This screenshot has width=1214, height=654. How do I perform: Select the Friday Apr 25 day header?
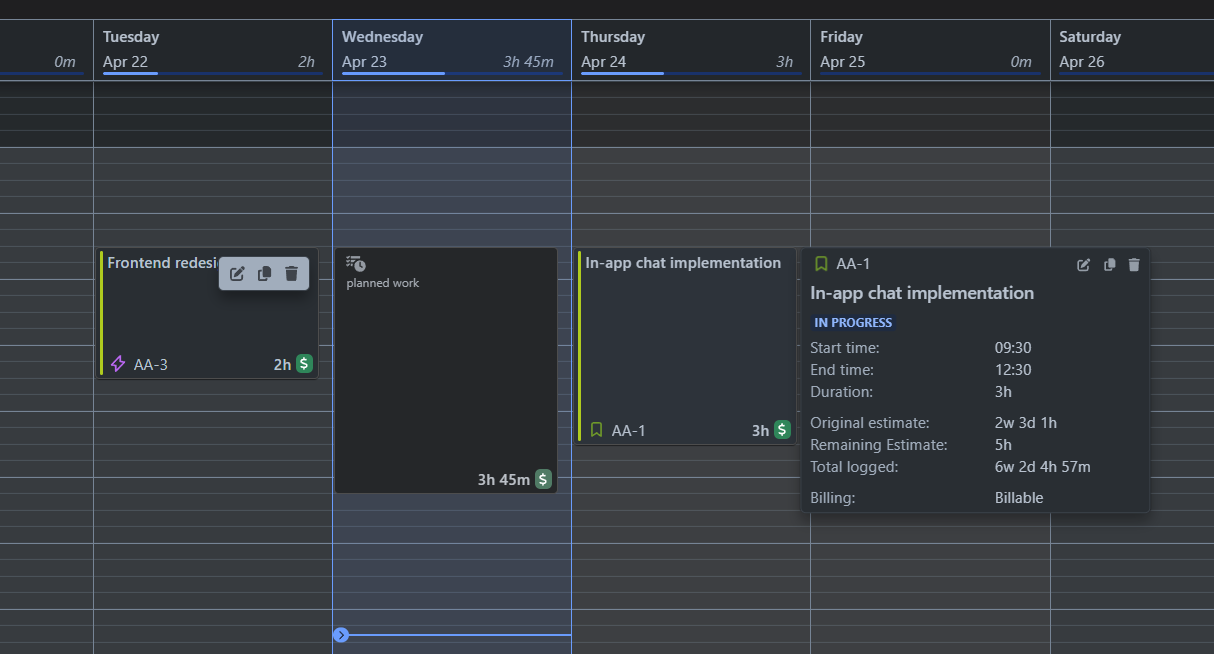click(x=930, y=49)
